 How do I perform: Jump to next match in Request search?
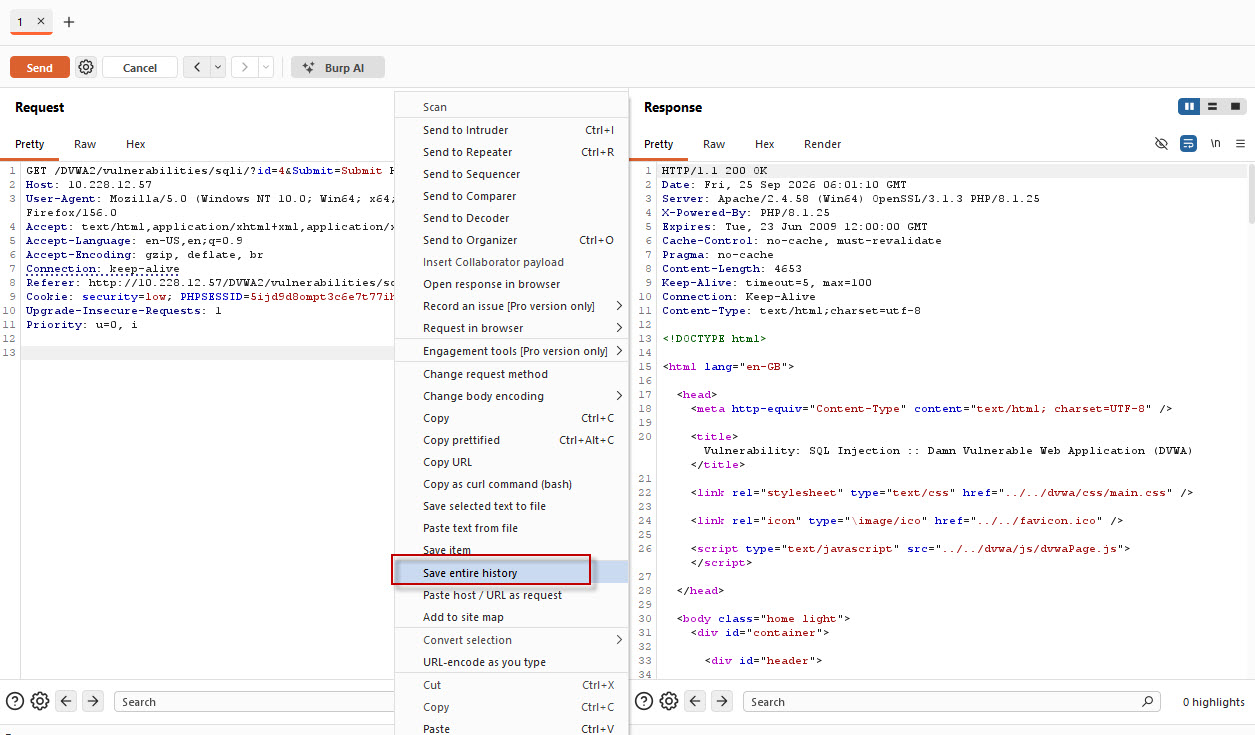coord(93,701)
